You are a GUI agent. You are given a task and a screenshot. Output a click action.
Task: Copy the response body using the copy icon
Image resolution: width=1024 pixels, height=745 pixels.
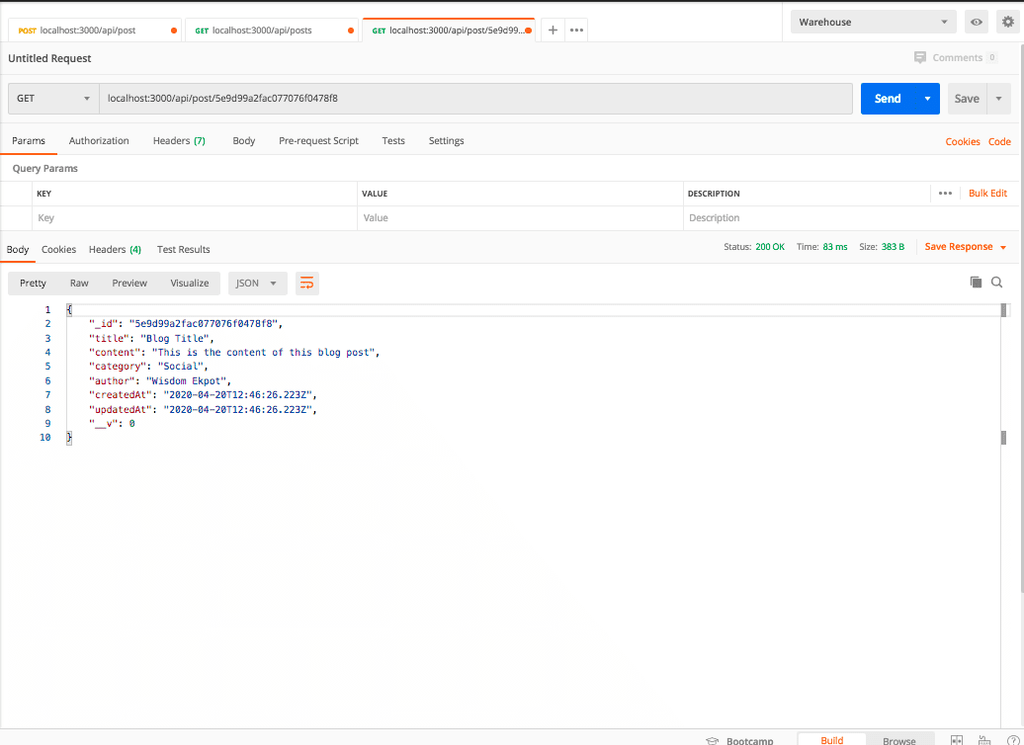point(976,283)
